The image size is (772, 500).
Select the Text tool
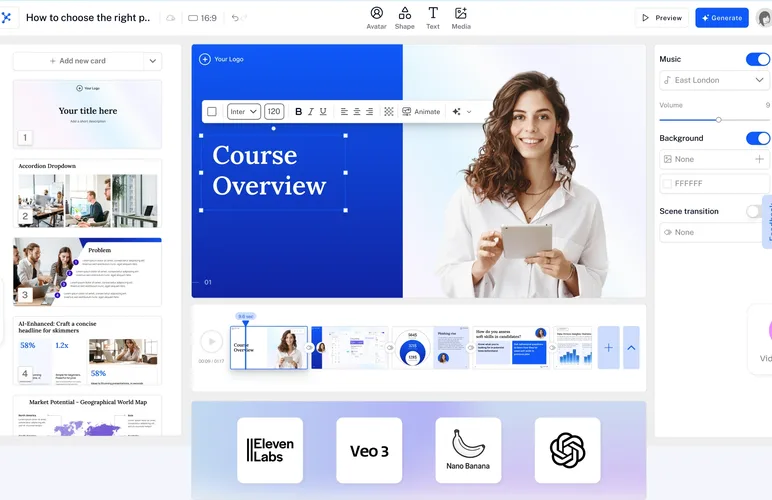pyautogui.click(x=433, y=18)
